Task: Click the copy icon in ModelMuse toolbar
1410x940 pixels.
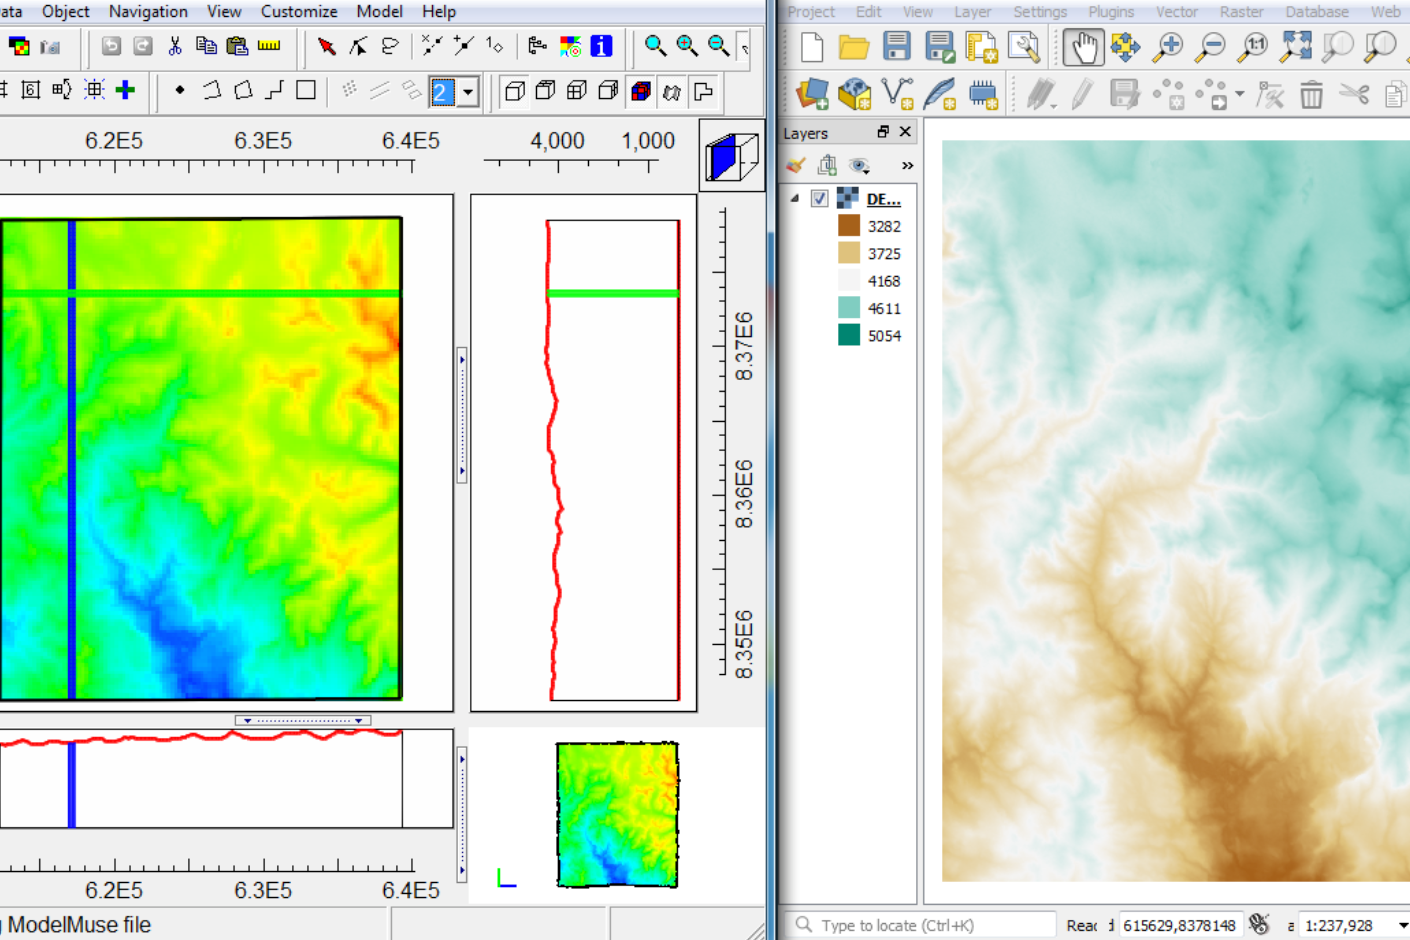Action: pos(206,46)
